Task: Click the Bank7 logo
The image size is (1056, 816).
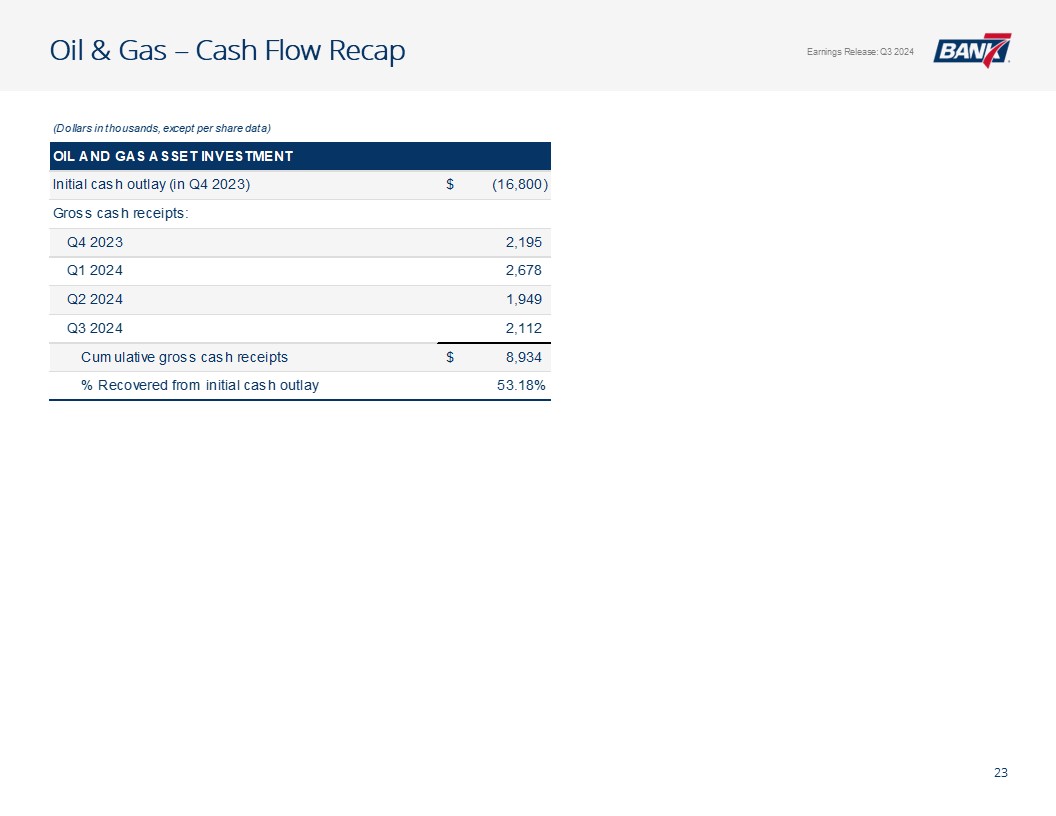Action: tap(972, 50)
